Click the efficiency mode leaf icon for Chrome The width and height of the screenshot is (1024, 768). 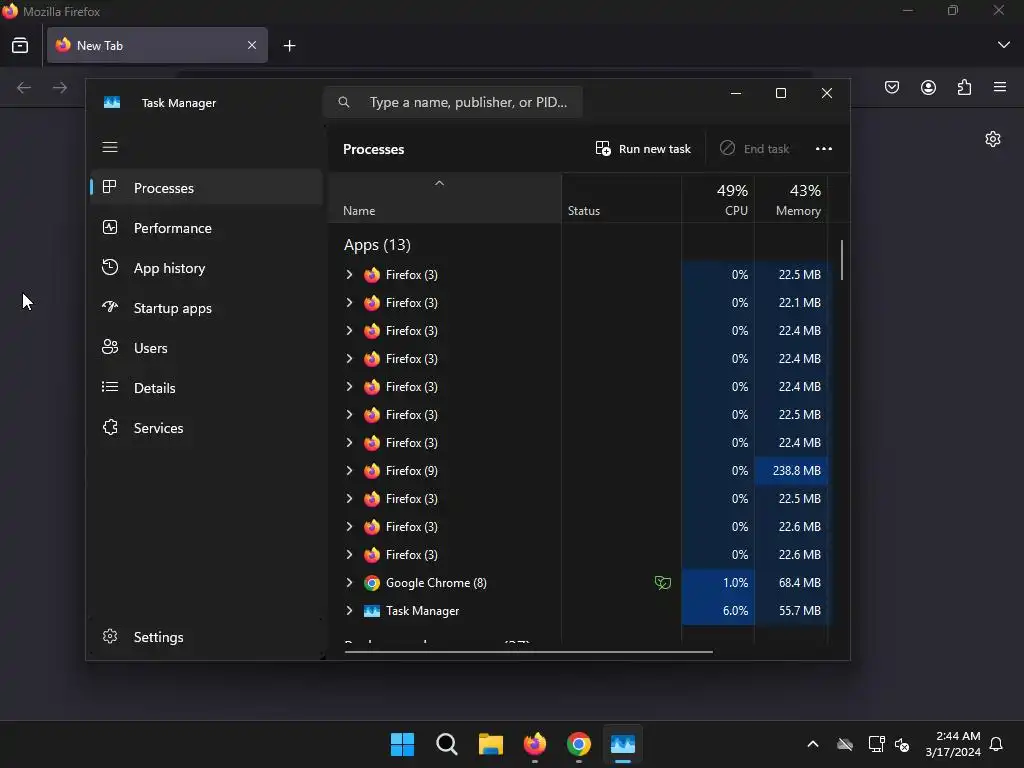pyautogui.click(x=663, y=583)
